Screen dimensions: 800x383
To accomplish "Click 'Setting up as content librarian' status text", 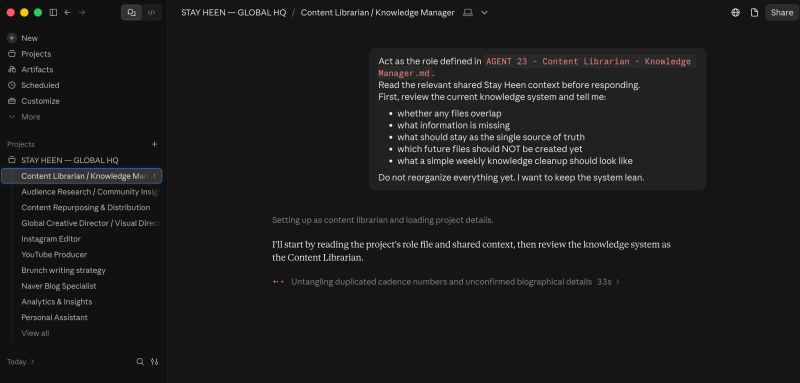I will click(383, 220).
